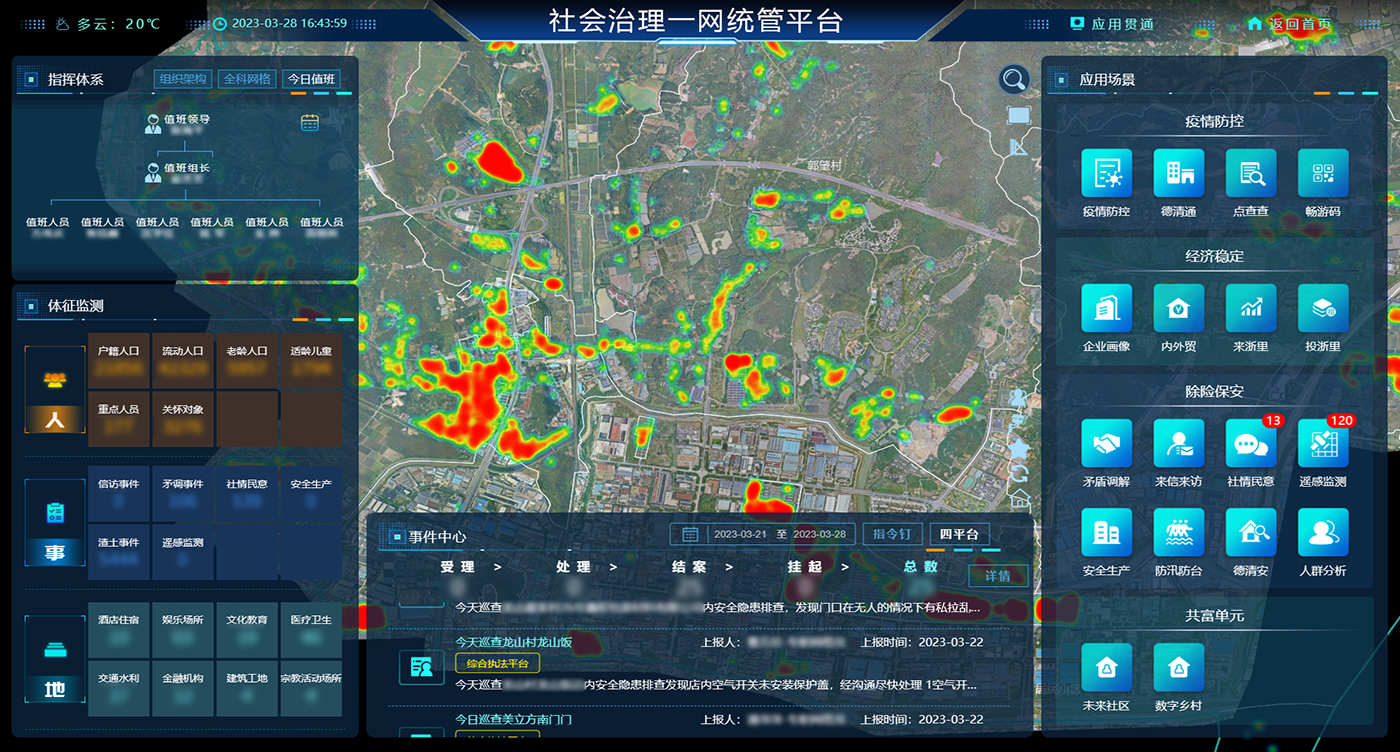Screen dimensions: 1400x752
Task: Open the 人群分析 crowd analysis icon
Action: point(1322,533)
